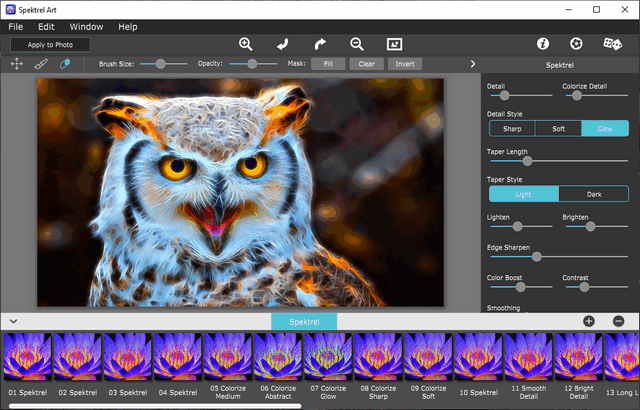640x410 pixels.
Task: Open the Spektrel preset category tab
Action: pos(304,321)
